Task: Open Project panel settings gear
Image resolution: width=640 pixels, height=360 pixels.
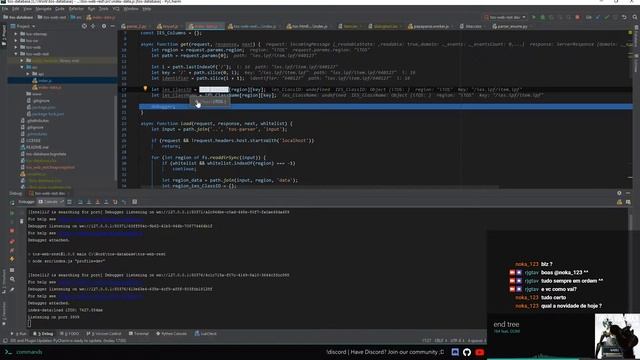Action: [x=104, y=26]
